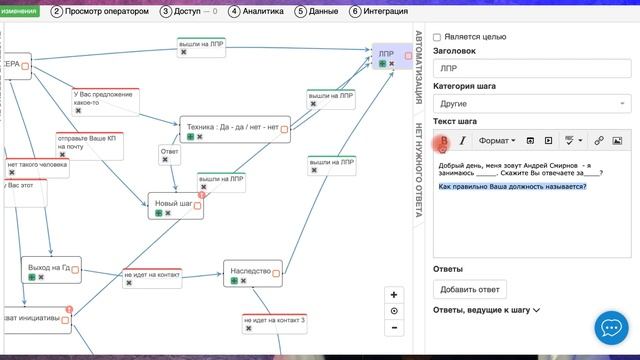Select the 'нет такого человека' answer box

[x=37, y=168]
